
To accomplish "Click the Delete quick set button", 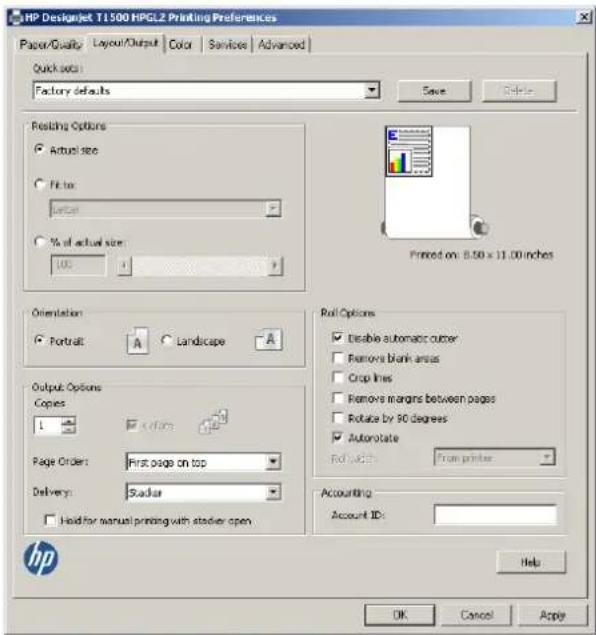I will pos(519,91).
